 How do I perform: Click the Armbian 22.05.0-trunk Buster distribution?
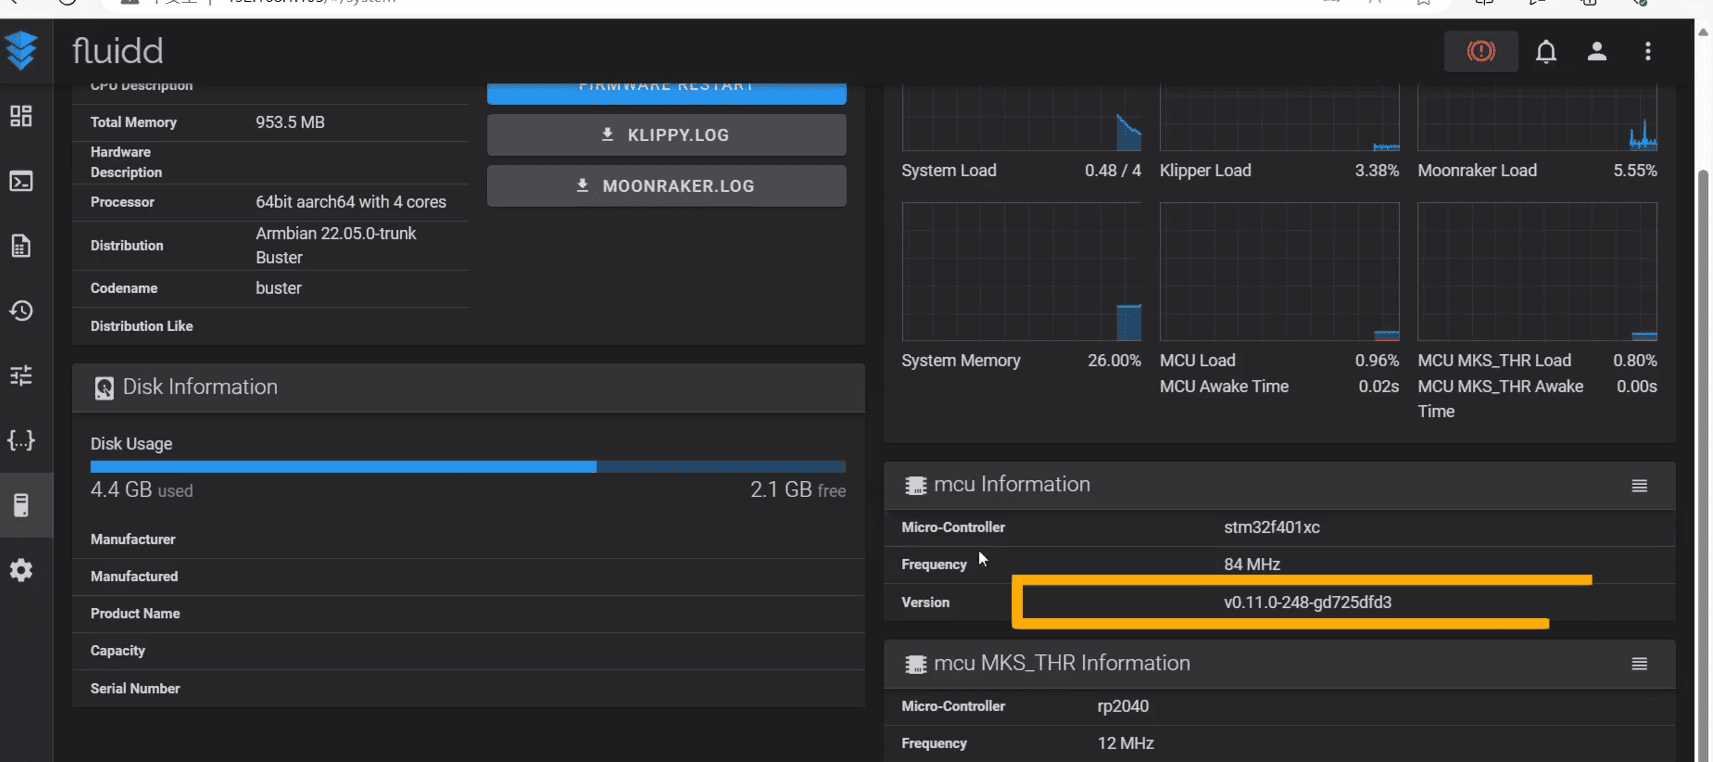point(336,245)
